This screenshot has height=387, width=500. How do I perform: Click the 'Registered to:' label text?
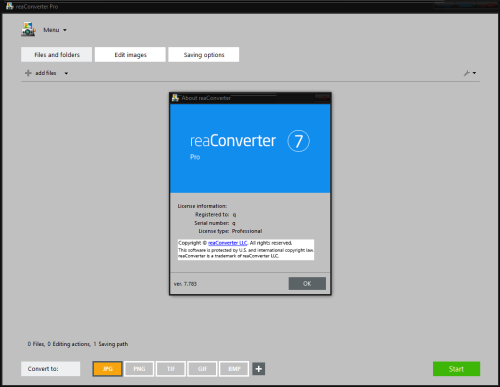click(212, 214)
